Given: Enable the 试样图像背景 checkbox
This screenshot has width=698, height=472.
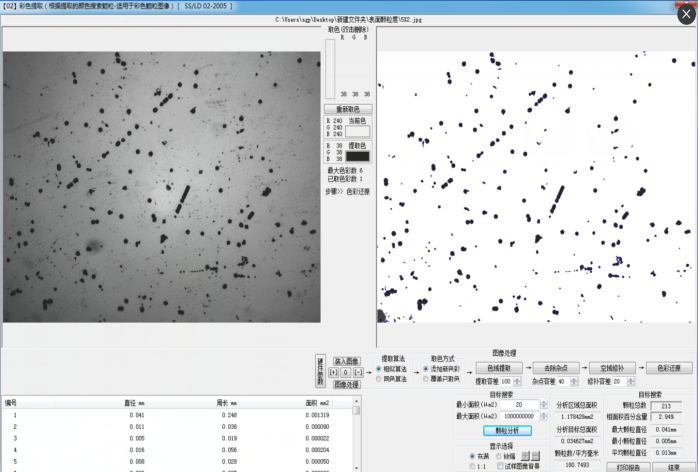Looking at the screenshot, I should (500, 466).
